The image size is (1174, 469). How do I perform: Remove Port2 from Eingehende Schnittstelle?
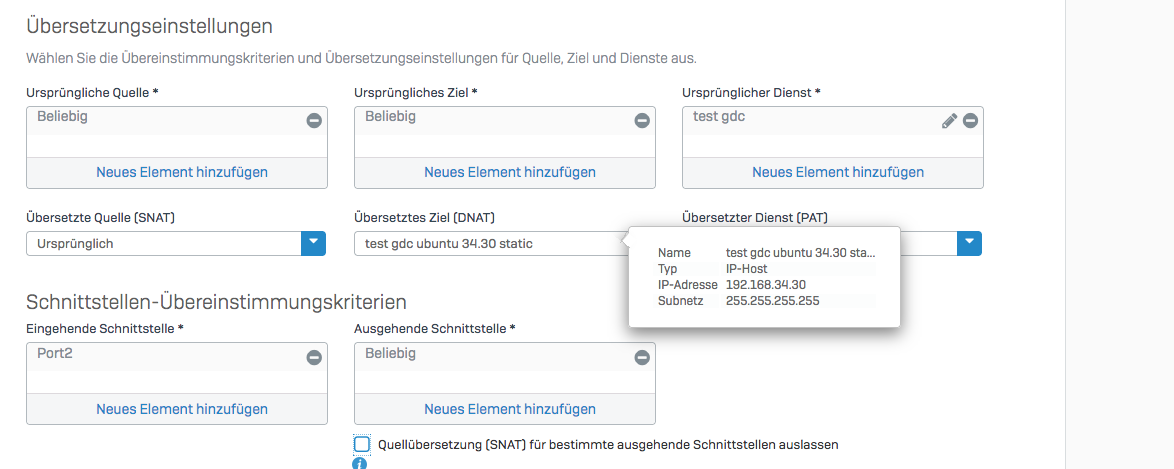[x=314, y=358]
